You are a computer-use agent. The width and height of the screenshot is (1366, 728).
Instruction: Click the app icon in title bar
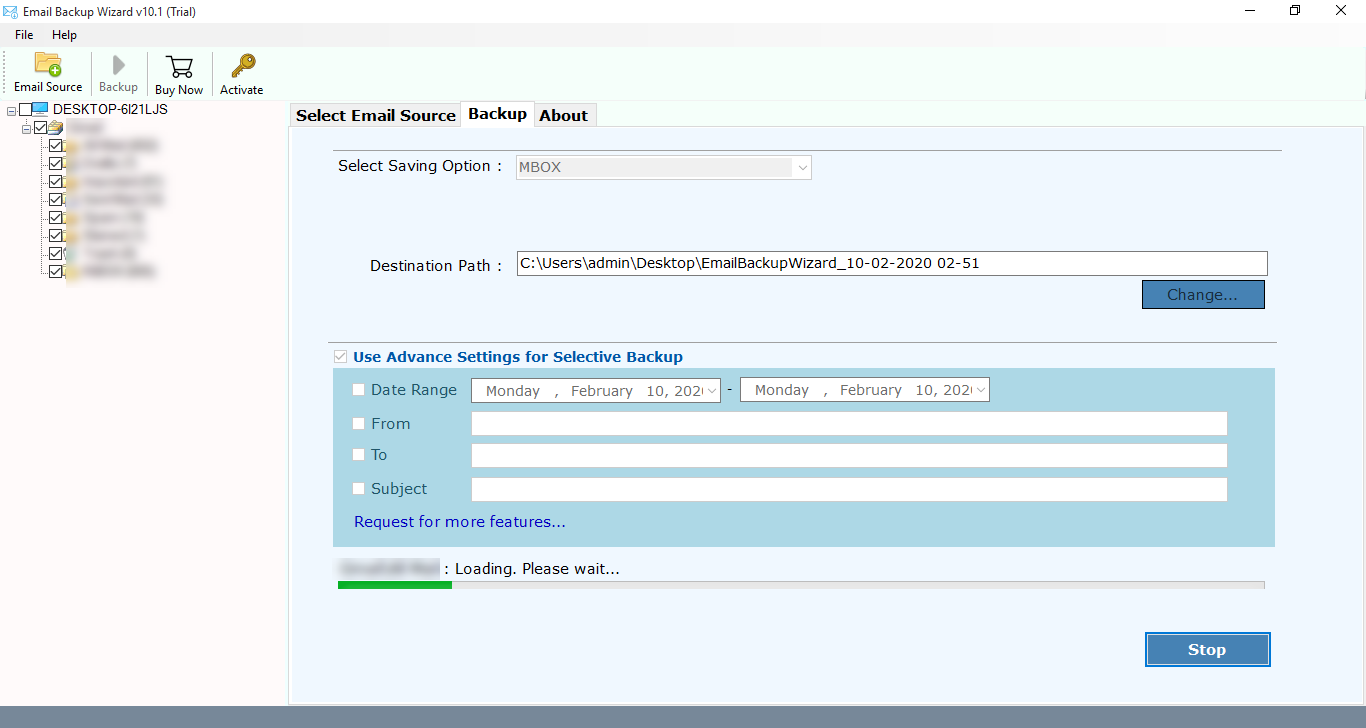coord(11,11)
